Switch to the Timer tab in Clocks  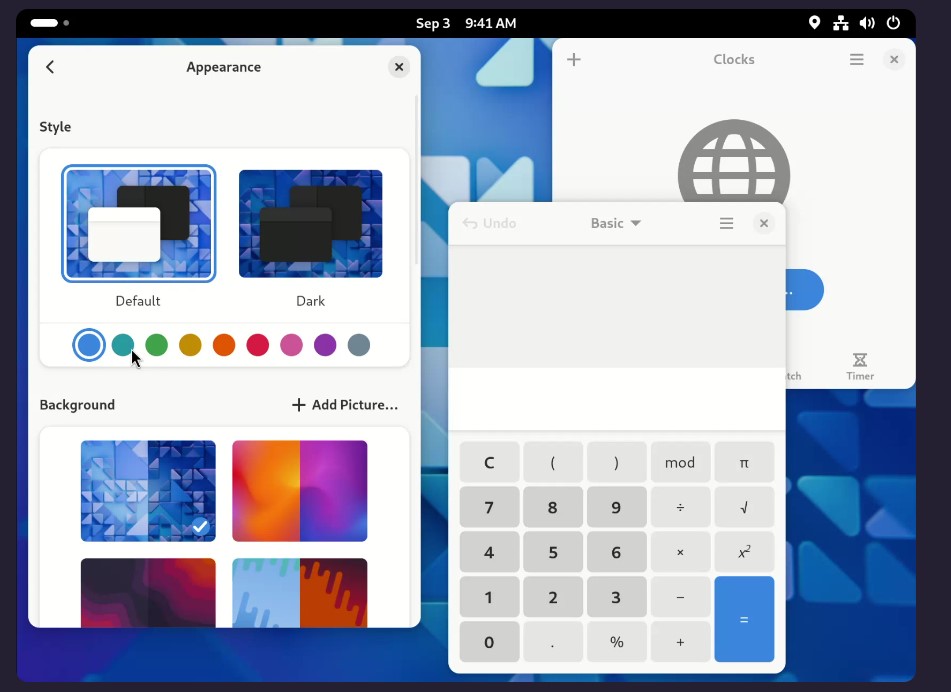(x=858, y=365)
